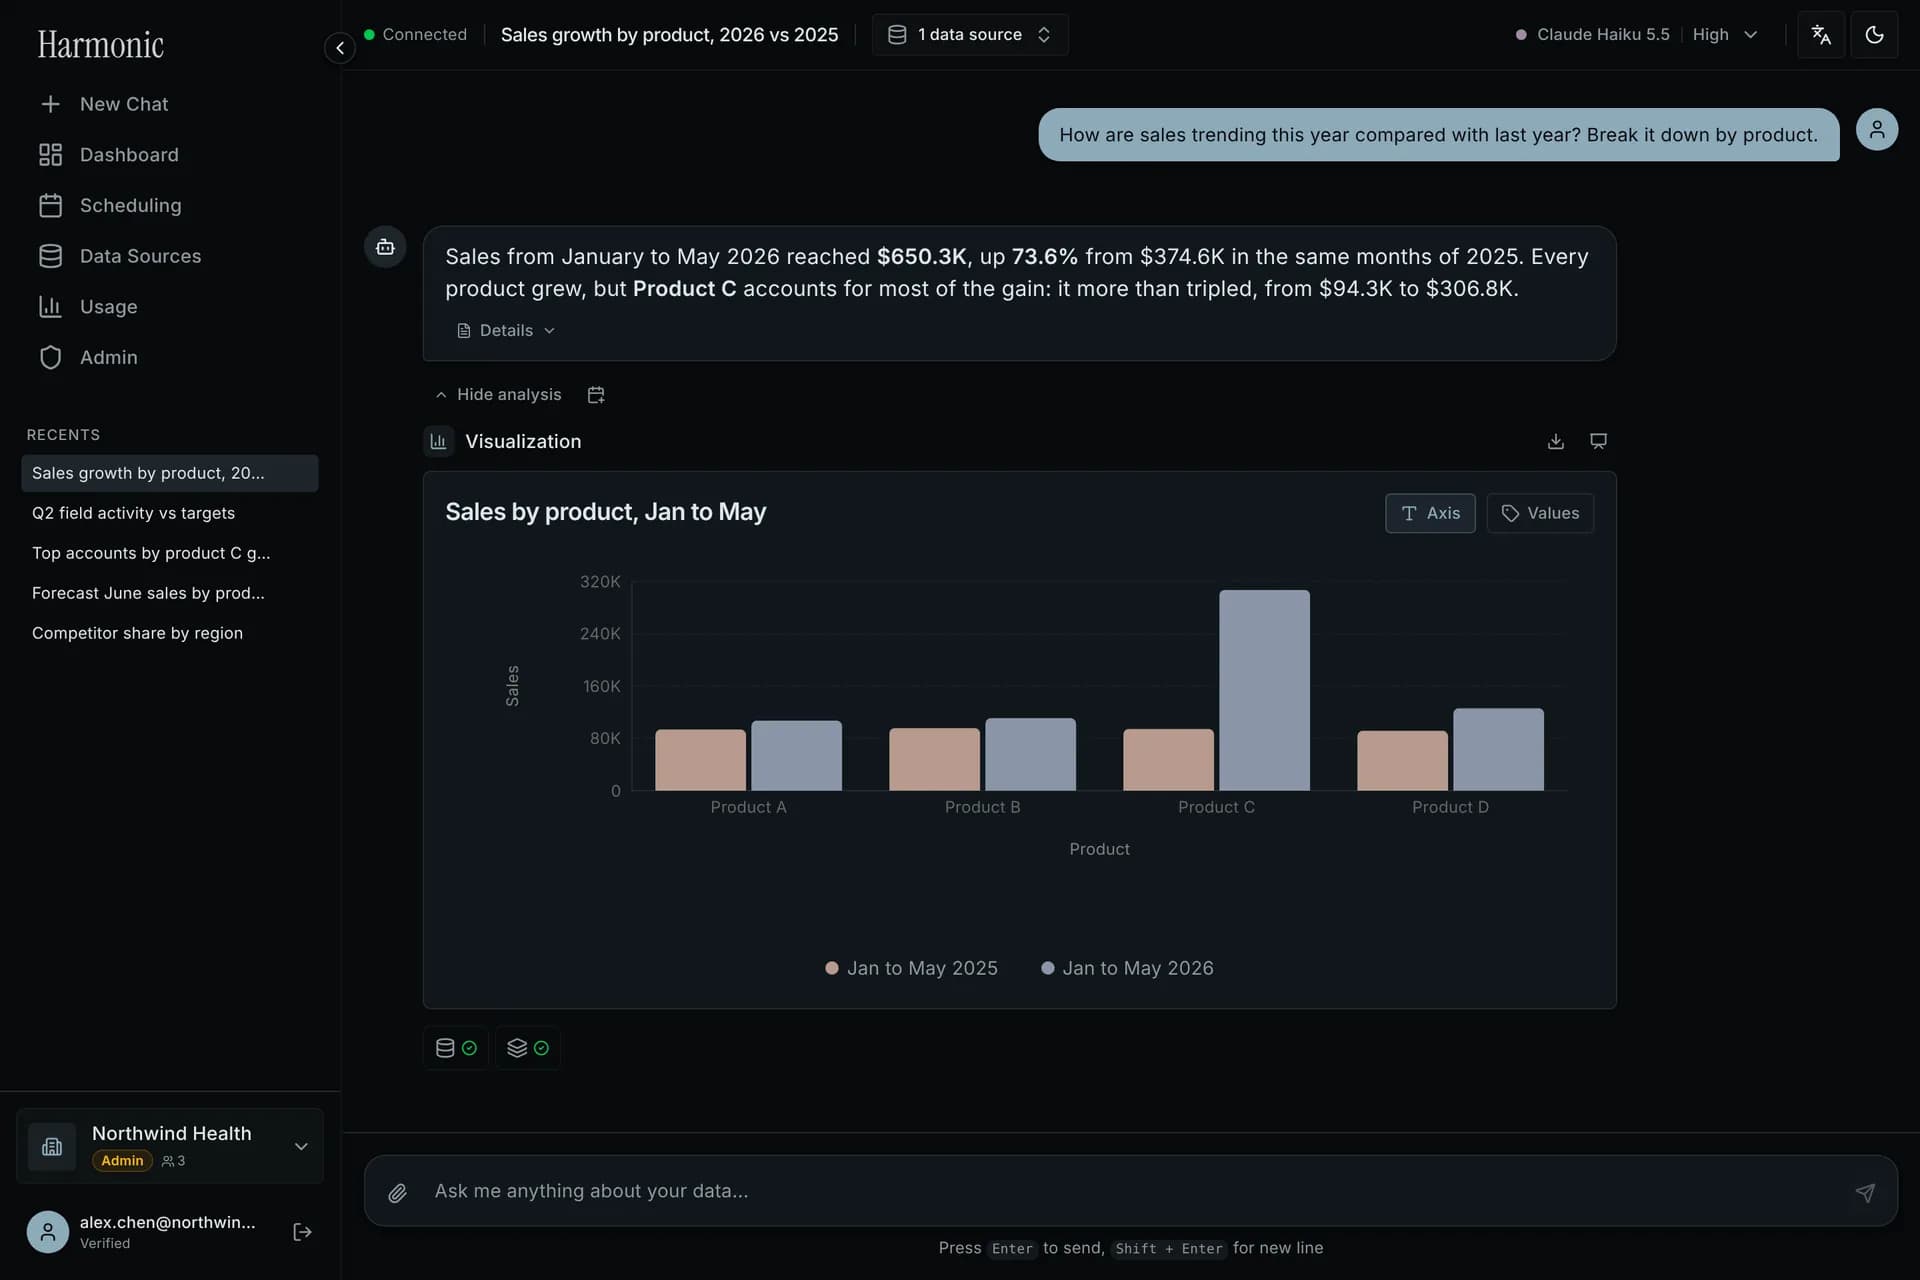The image size is (1920, 1280).
Task: Open recent chat Top accounts by product C
Action: (x=170, y=553)
